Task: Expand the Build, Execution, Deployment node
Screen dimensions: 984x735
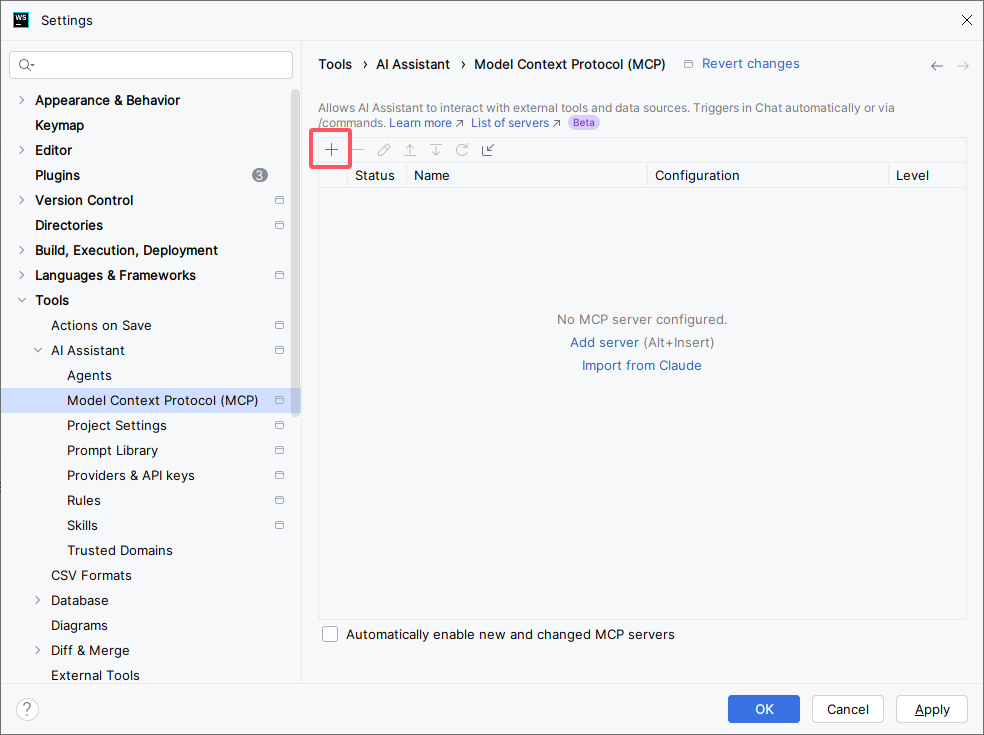Action: click(21, 250)
